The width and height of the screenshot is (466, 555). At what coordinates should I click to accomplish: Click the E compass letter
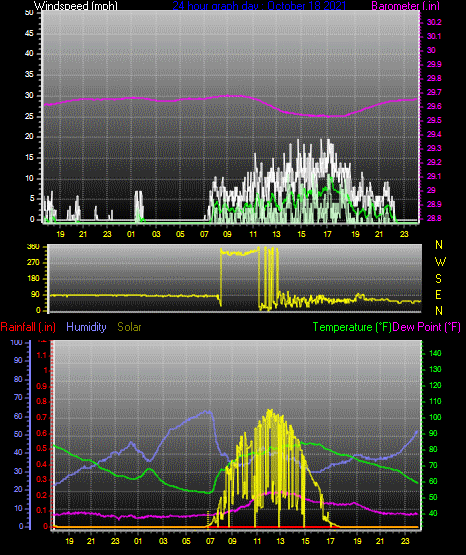click(438, 295)
